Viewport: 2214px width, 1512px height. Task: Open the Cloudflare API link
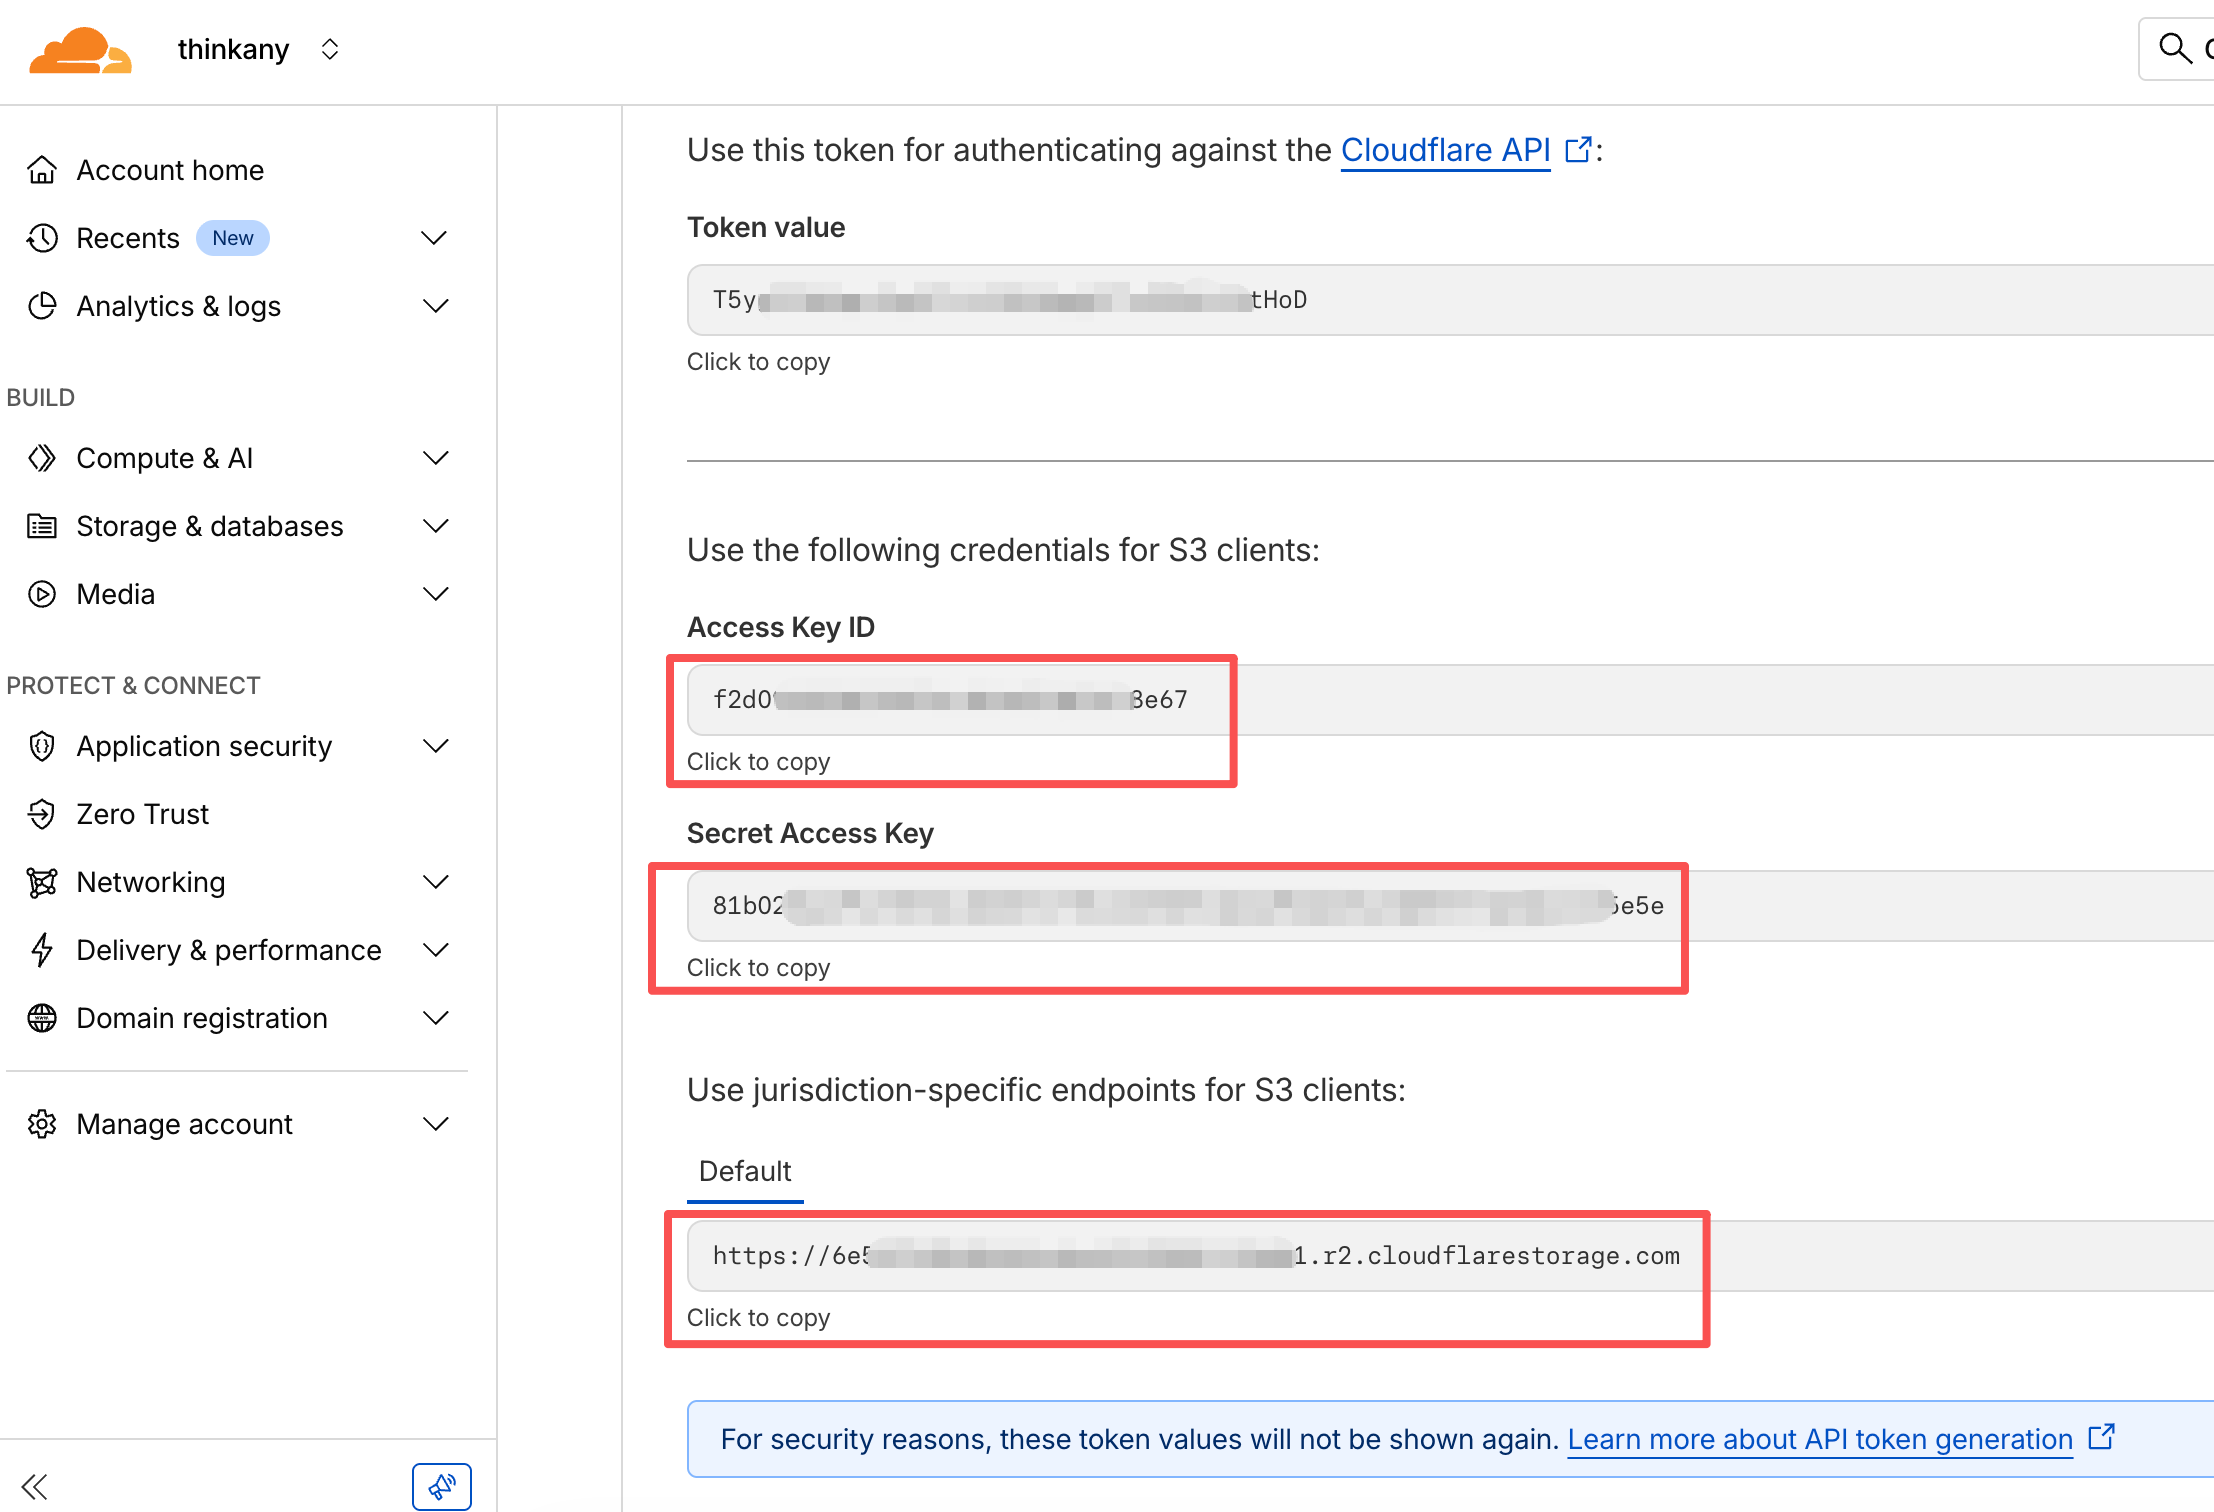pos(1445,150)
